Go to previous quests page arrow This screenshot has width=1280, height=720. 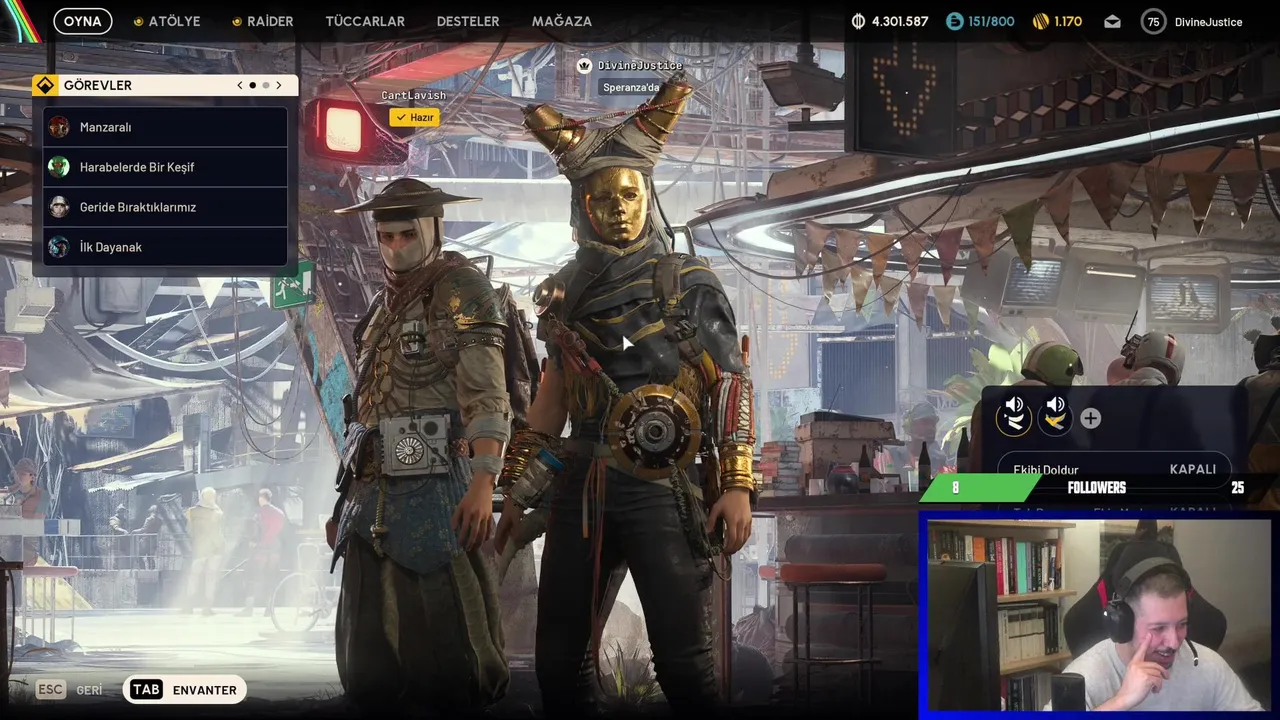[x=240, y=85]
